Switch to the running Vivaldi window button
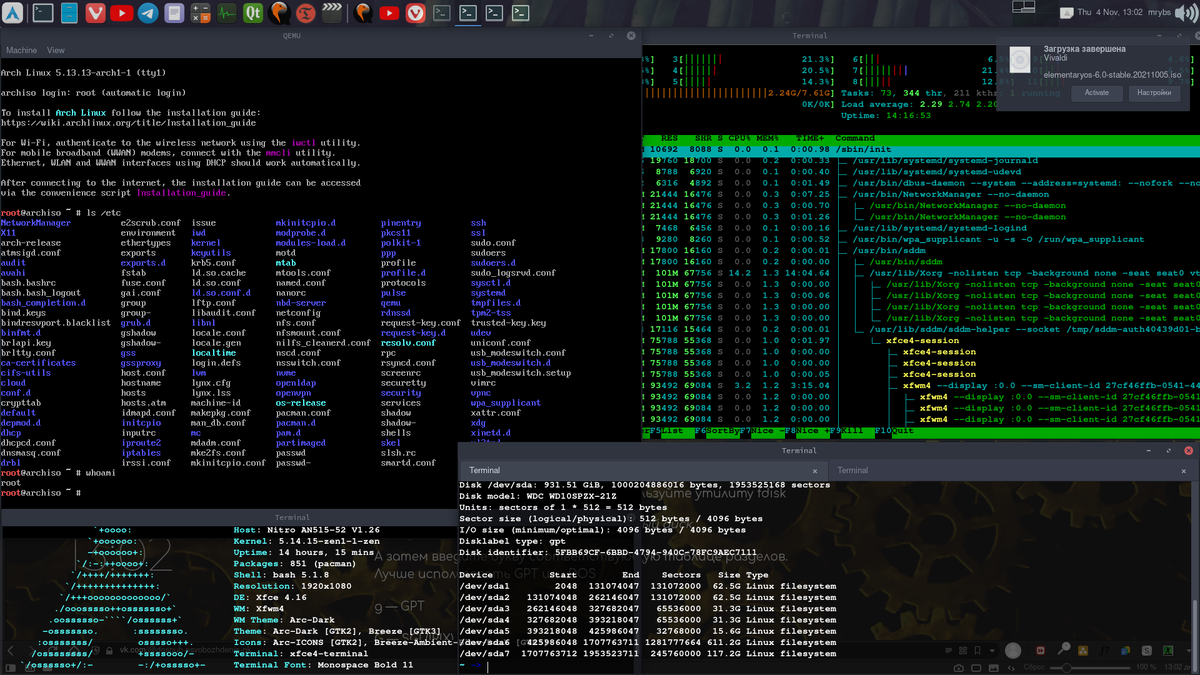 (x=416, y=13)
